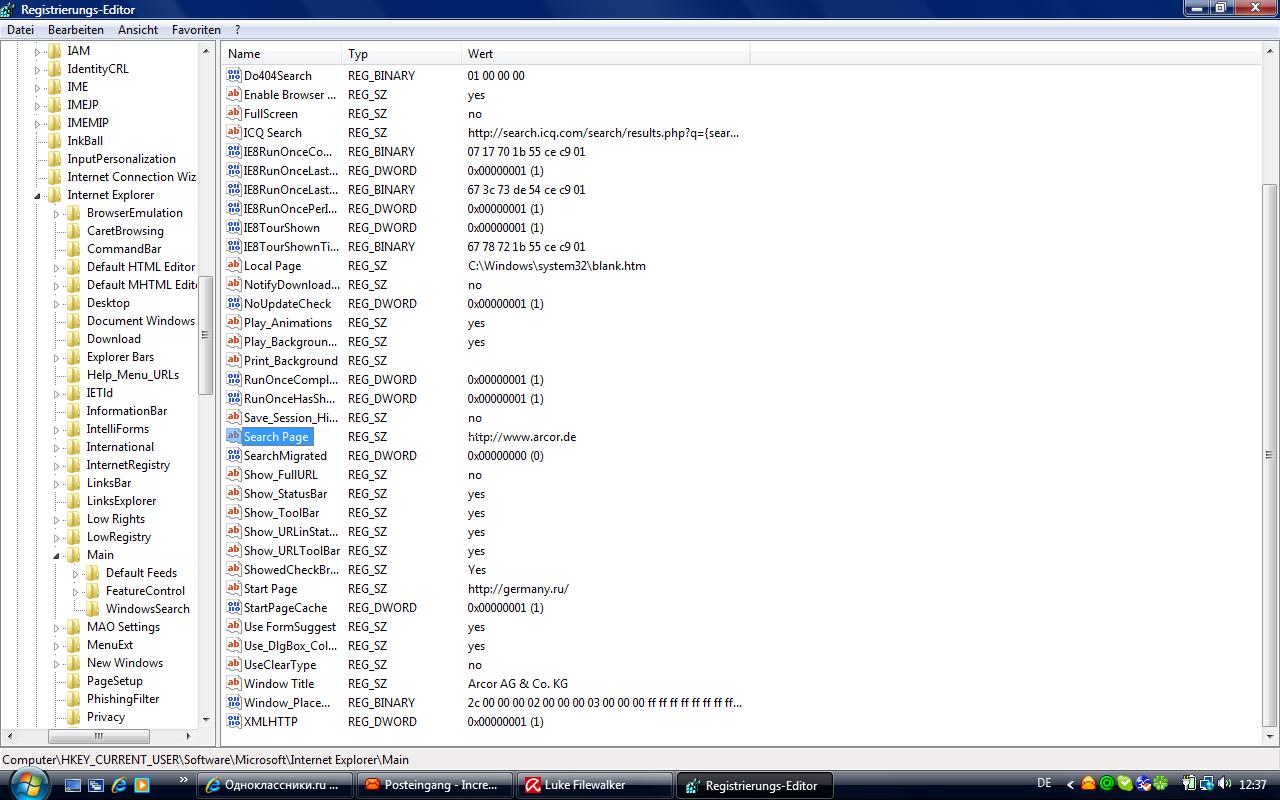Open the Bearbeiten menu
1280x800 pixels.
coord(76,30)
